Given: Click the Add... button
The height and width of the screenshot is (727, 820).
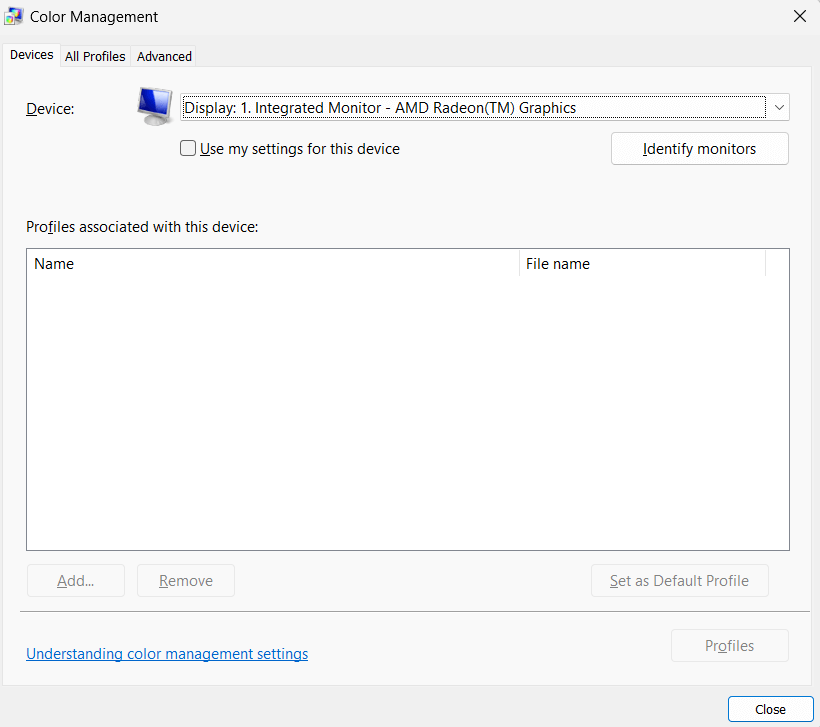Looking at the screenshot, I should coord(75,581).
